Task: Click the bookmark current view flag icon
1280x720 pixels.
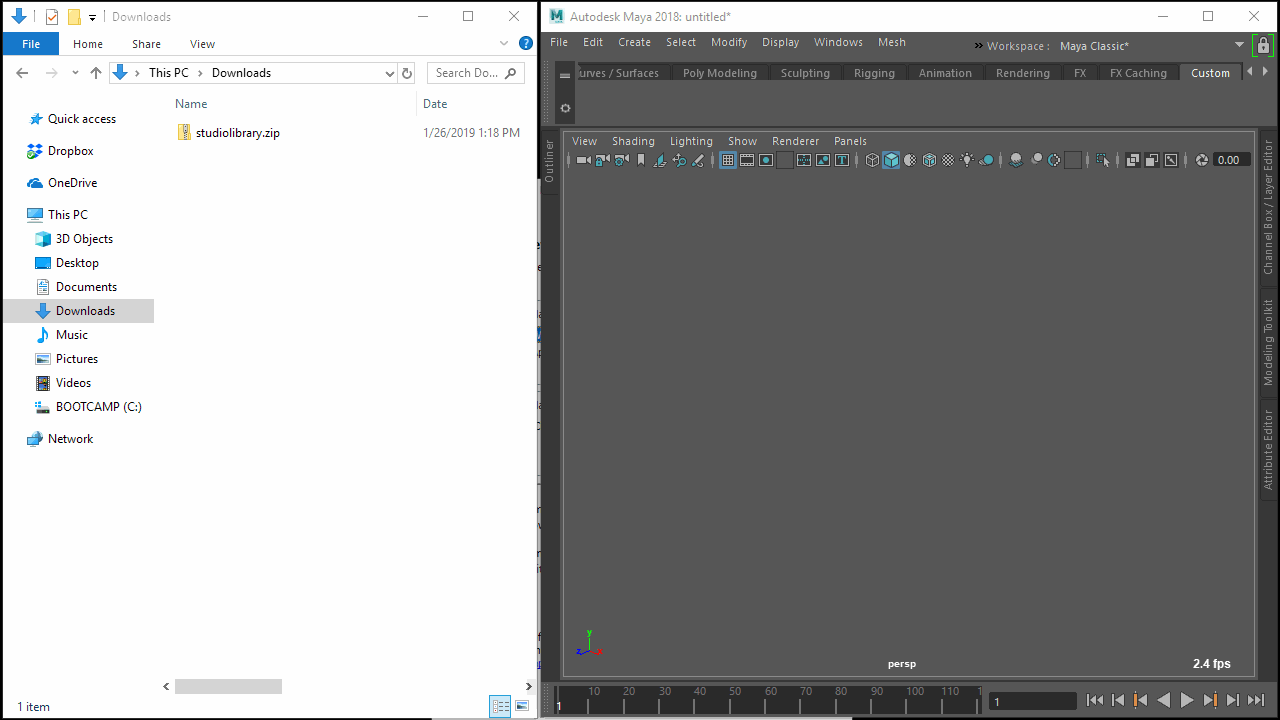Action: click(641, 159)
